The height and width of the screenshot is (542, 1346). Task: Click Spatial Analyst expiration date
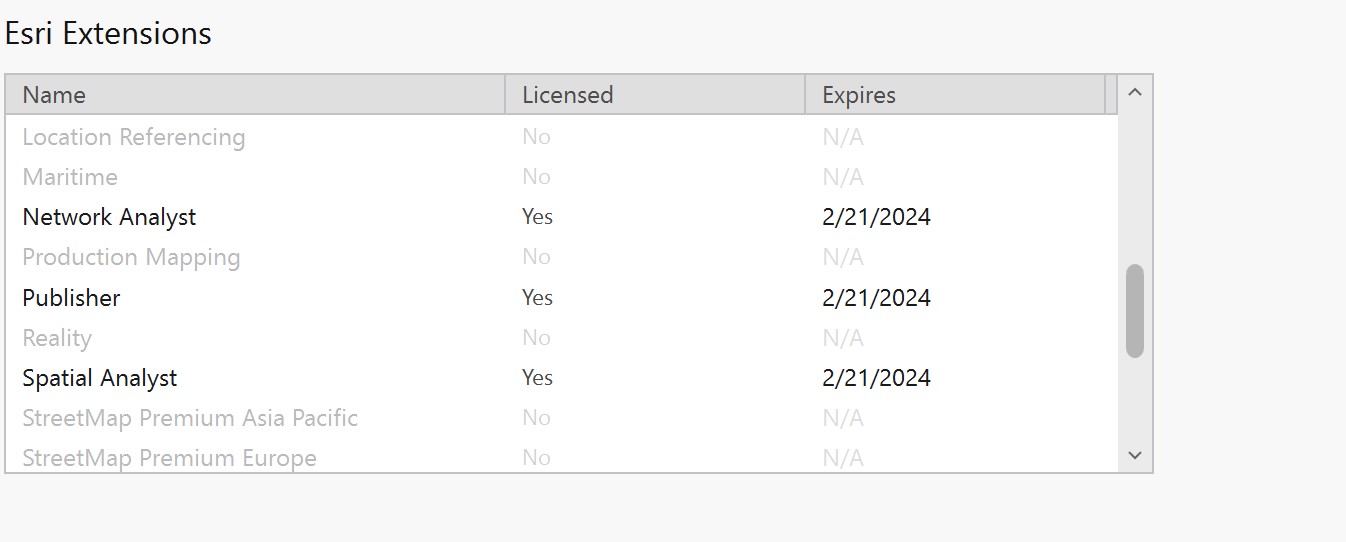876,378
